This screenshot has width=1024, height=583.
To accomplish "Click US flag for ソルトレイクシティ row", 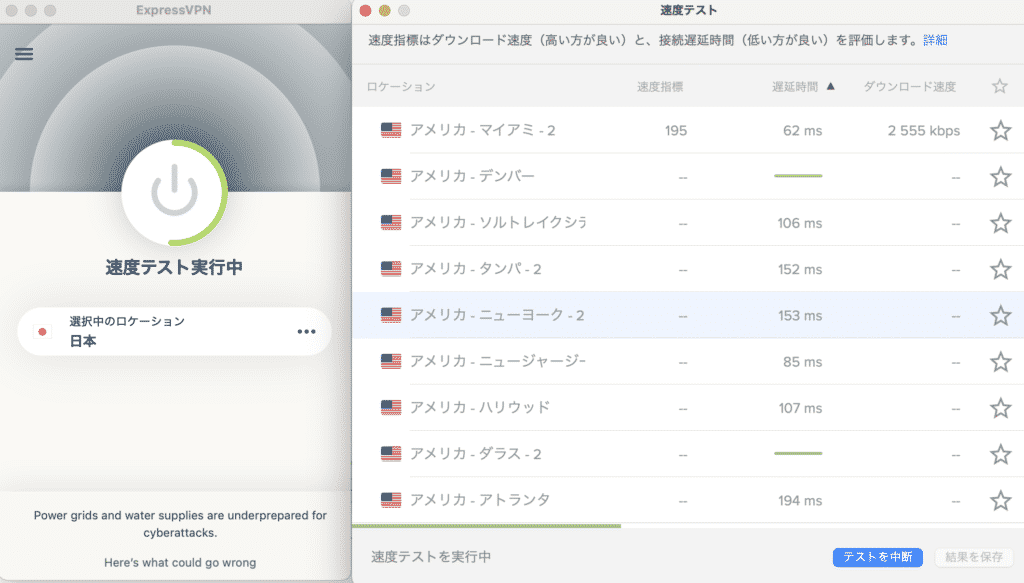I will point(391,223).
